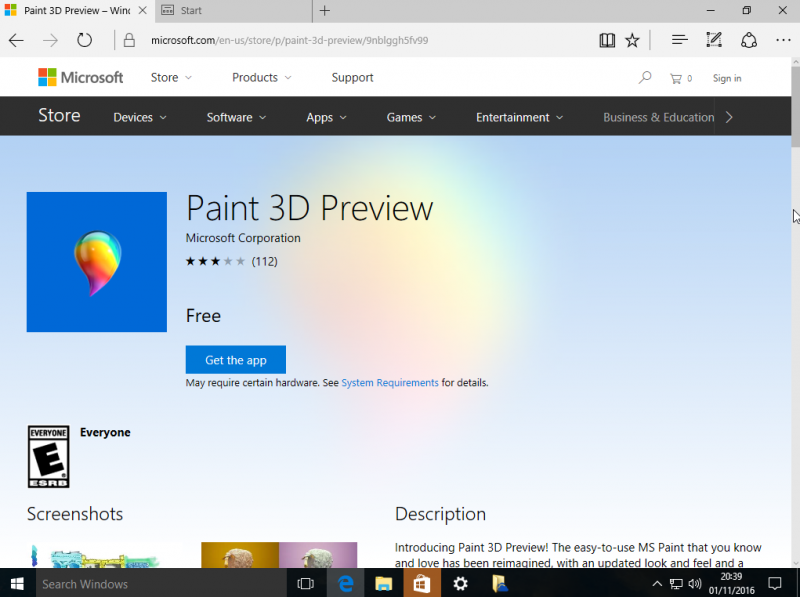Switch to the Start tab
The width and height of the screenshot is (800, 597).
[x=233, y=11]
